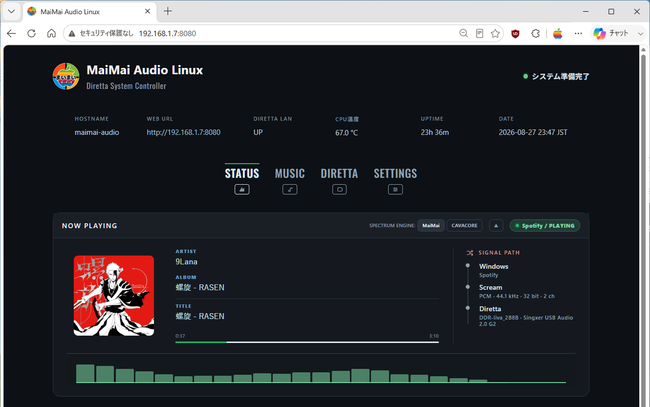The width and height of the screenshot is (650, 407).
Task: Go back to the previous page
Action: pos(11,34)
